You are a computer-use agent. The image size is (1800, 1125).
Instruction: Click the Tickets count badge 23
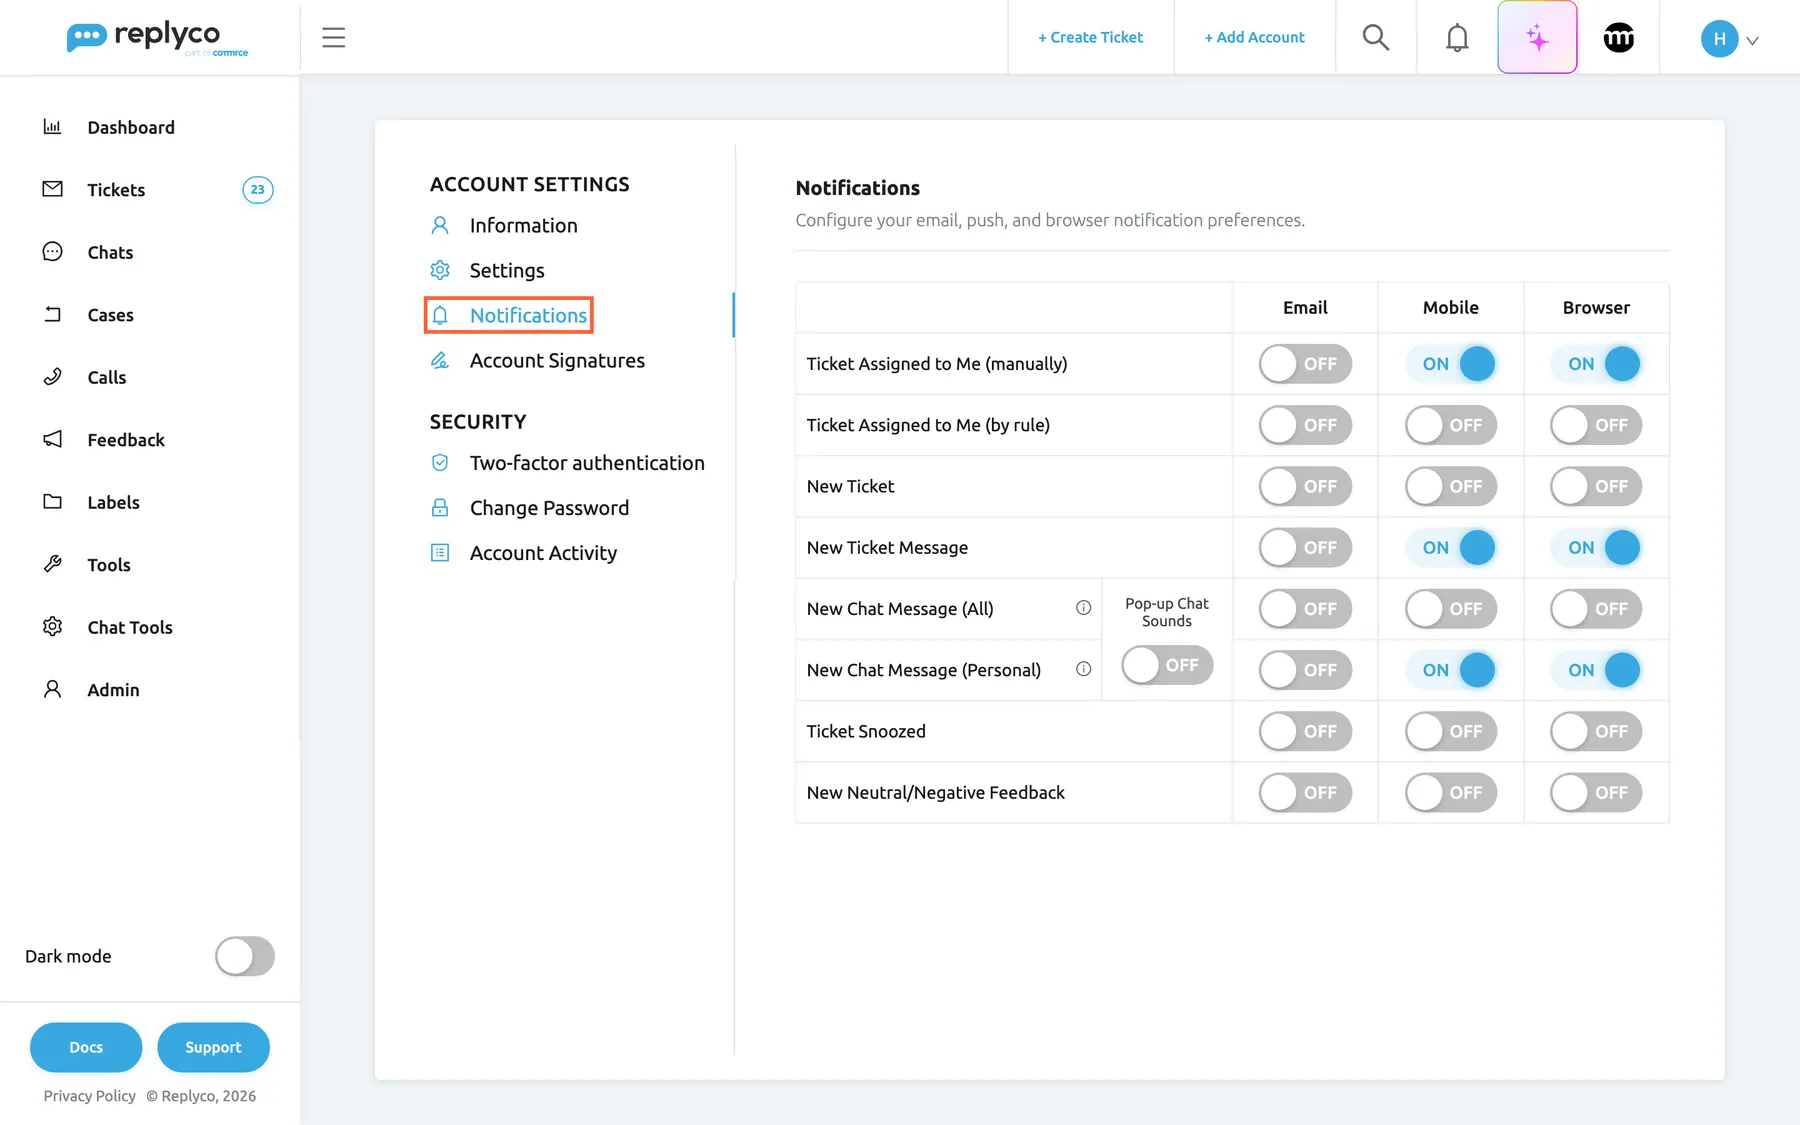point(257,189)
